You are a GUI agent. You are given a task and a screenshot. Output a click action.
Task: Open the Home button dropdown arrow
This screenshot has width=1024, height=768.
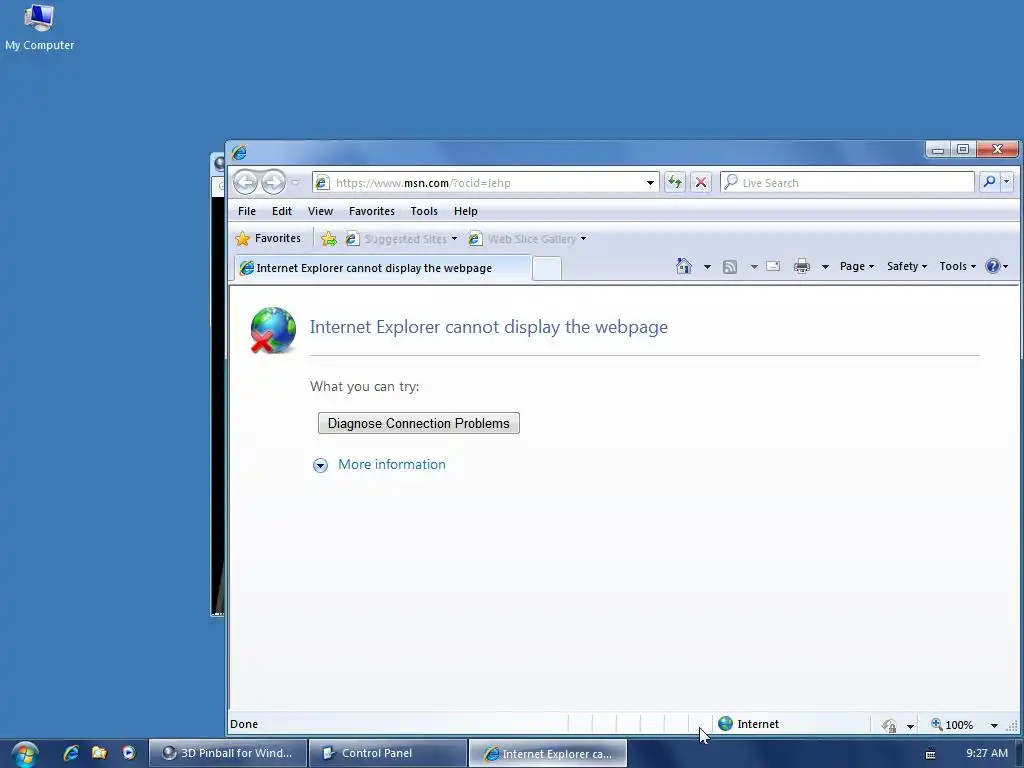707,266
